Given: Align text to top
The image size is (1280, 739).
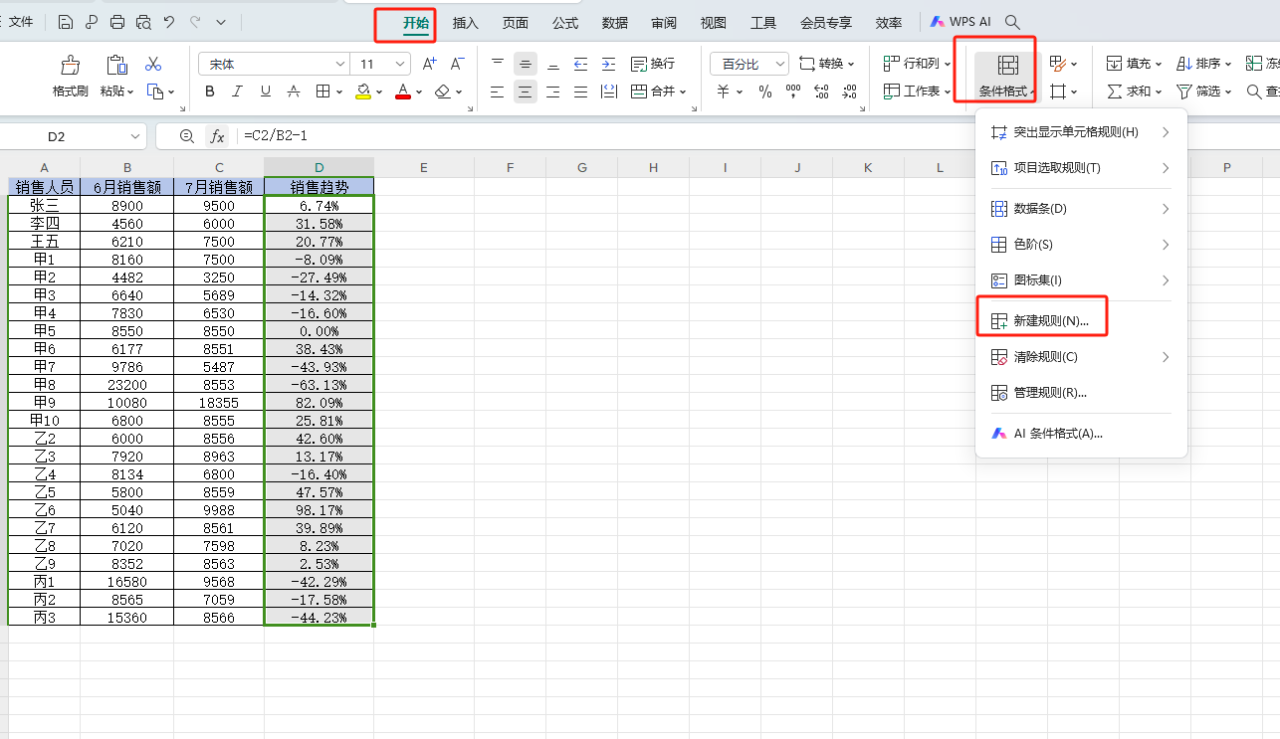Looking at the screenshot, I should [497, 64].
